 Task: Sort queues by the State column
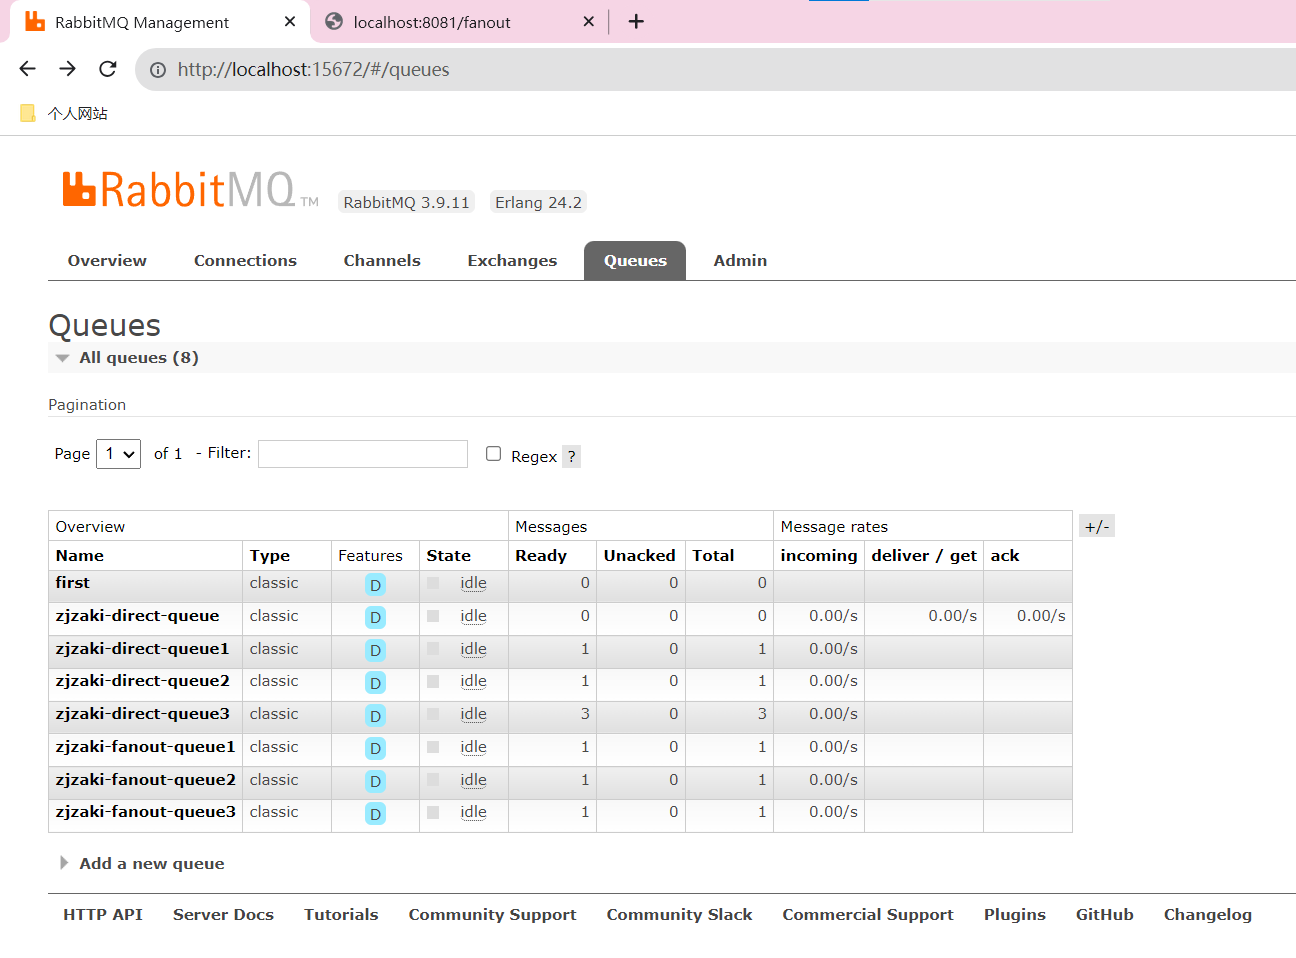click(x=448, y=555)
